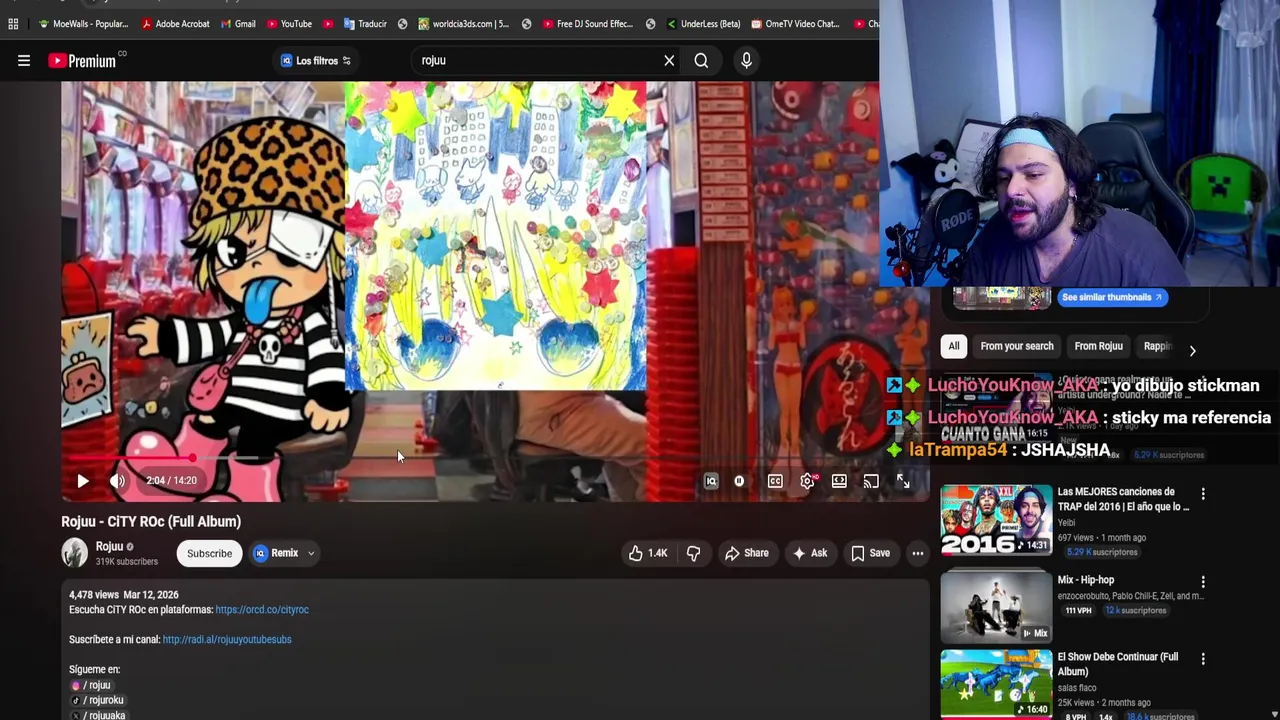Open the Rojuu channel name link
Screen dimensions: 1280x720
(x=109, y=547)
